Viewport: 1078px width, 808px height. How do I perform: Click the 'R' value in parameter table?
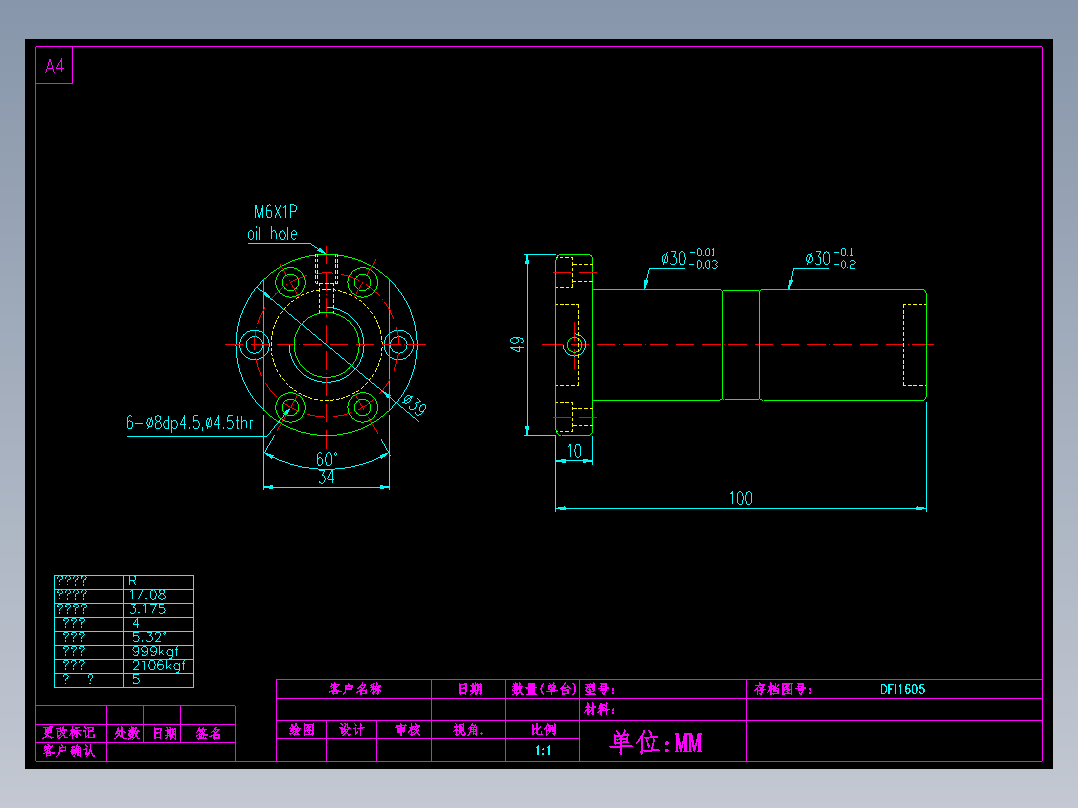click(x=133, y=581)
